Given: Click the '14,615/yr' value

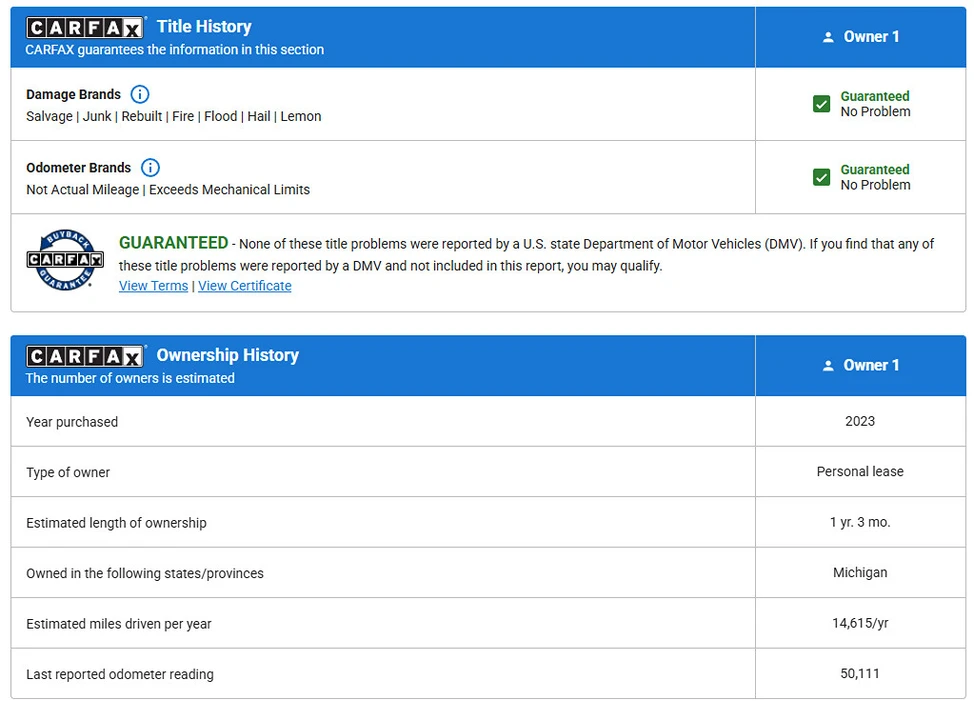Looking at the screenshot, I should (x=860, y=622).
